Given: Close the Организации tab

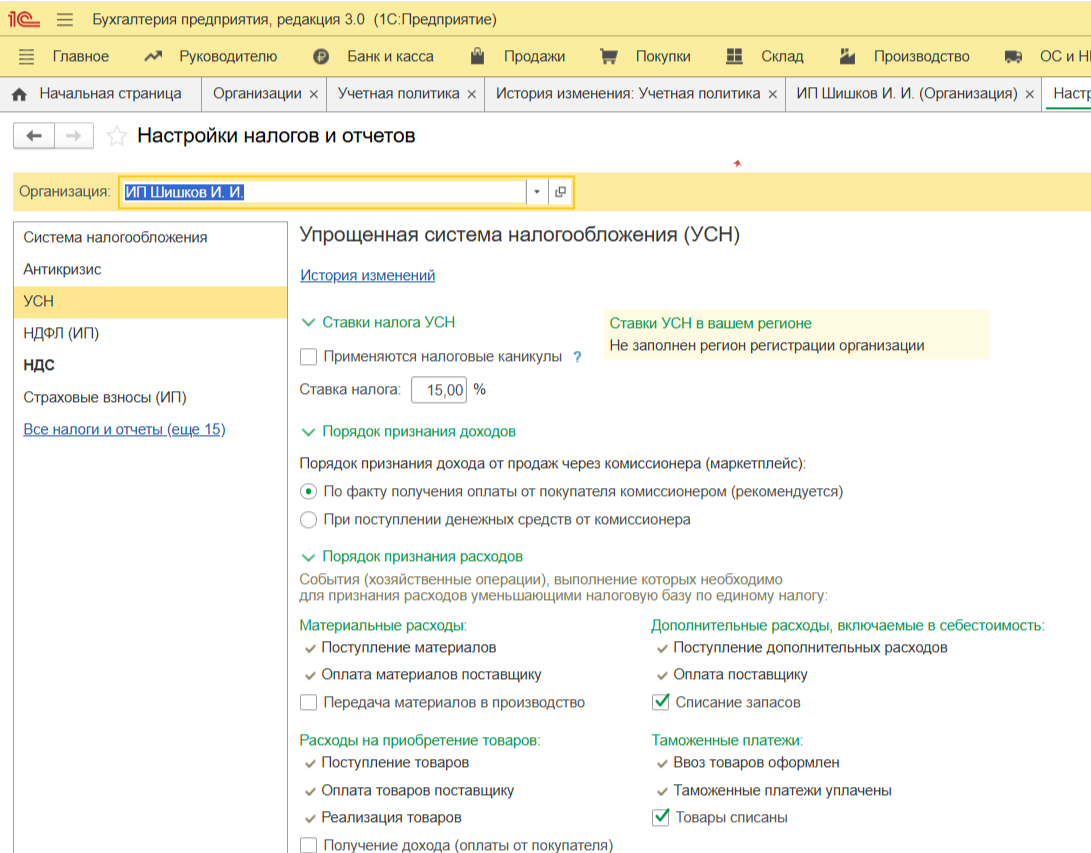Looking at the screenshot, I should coord(314,94).
